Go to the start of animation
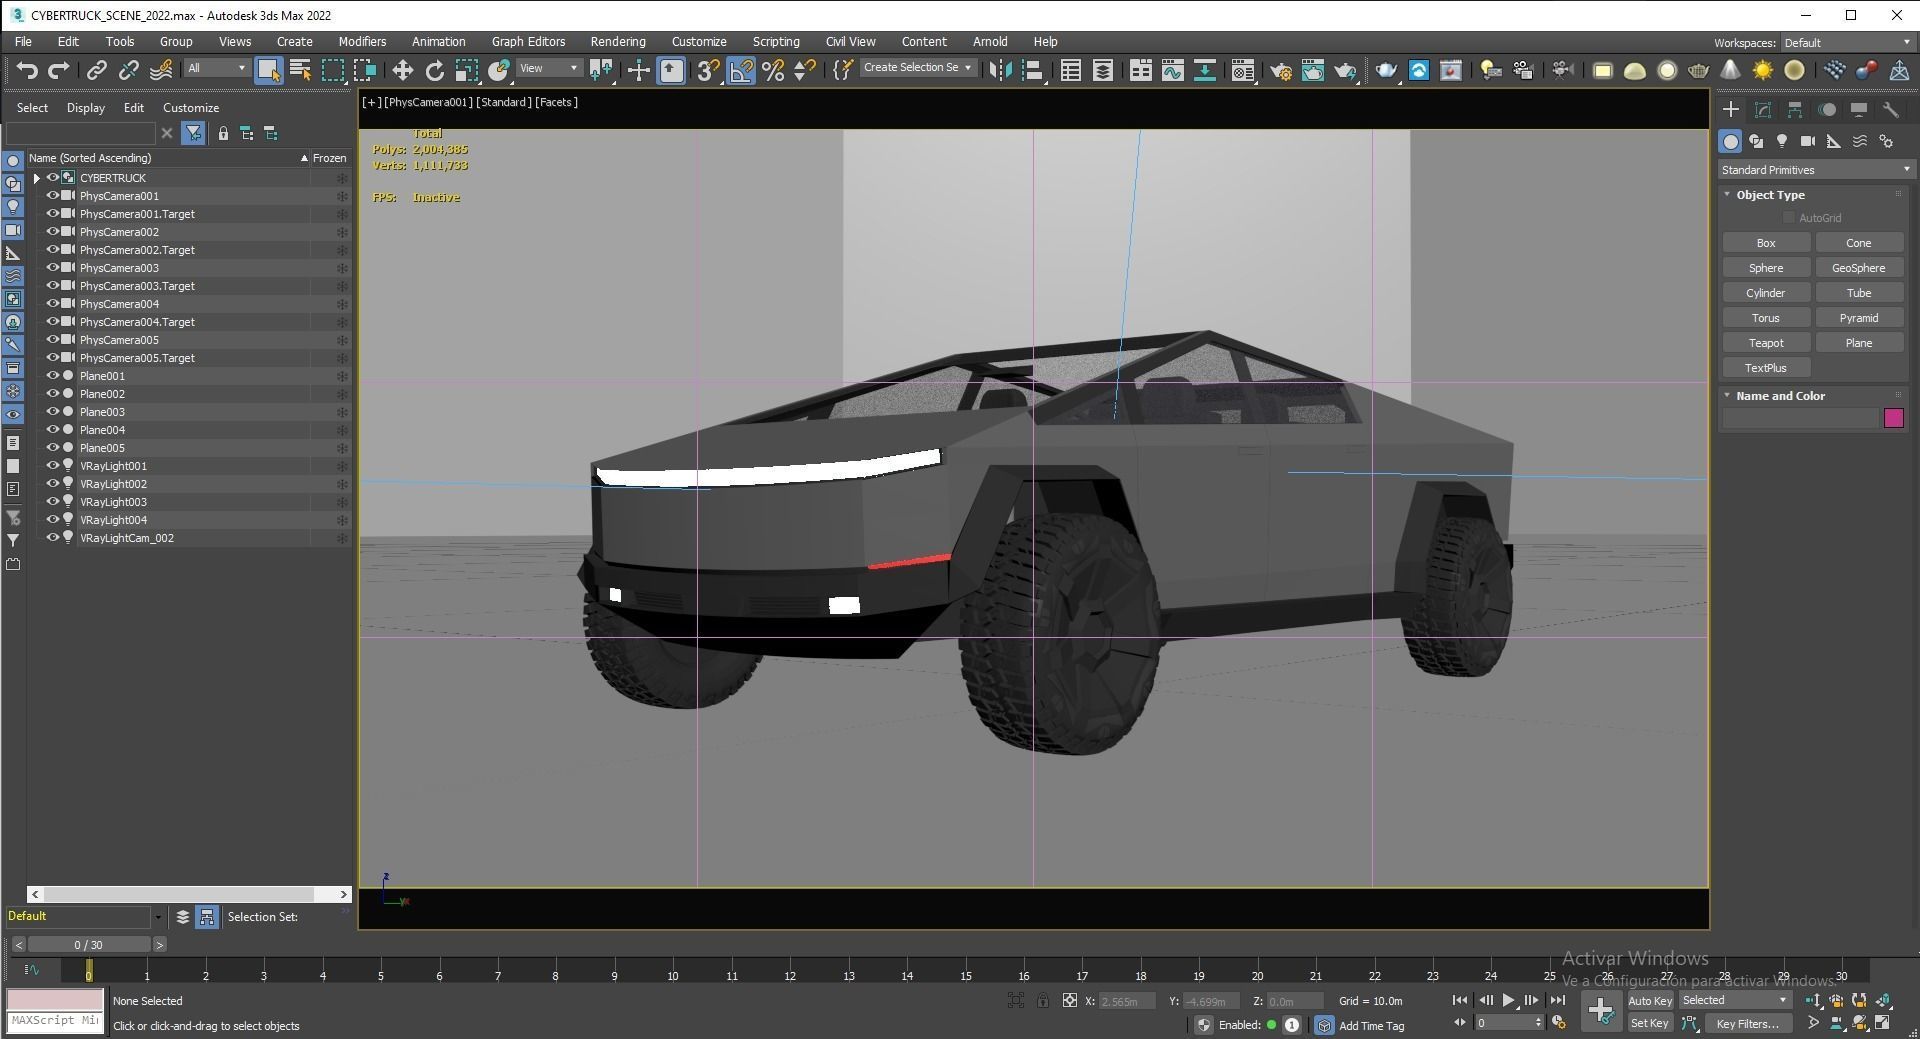The image size is (1920, 1039). point(1460,1000)
